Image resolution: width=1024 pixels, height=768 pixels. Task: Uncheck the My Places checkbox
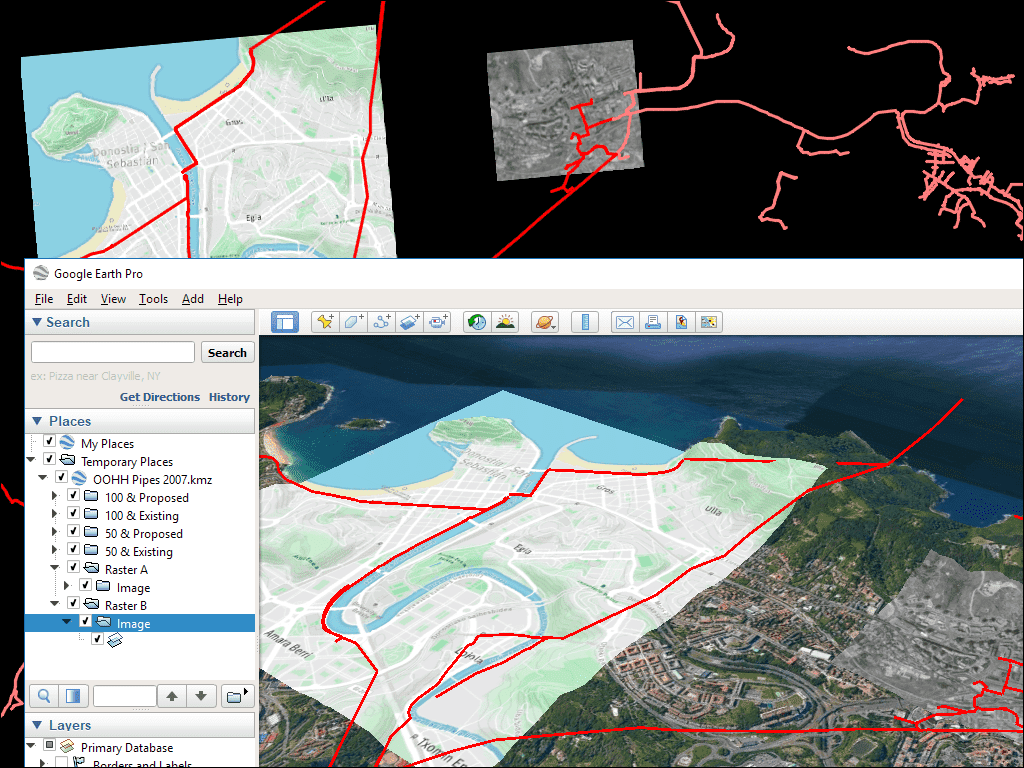49,443
